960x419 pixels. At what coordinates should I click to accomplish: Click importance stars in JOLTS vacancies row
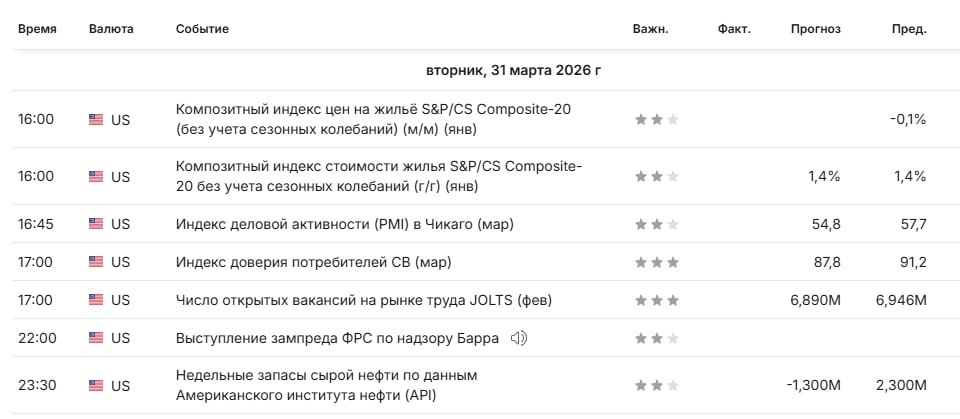[657, 300]
